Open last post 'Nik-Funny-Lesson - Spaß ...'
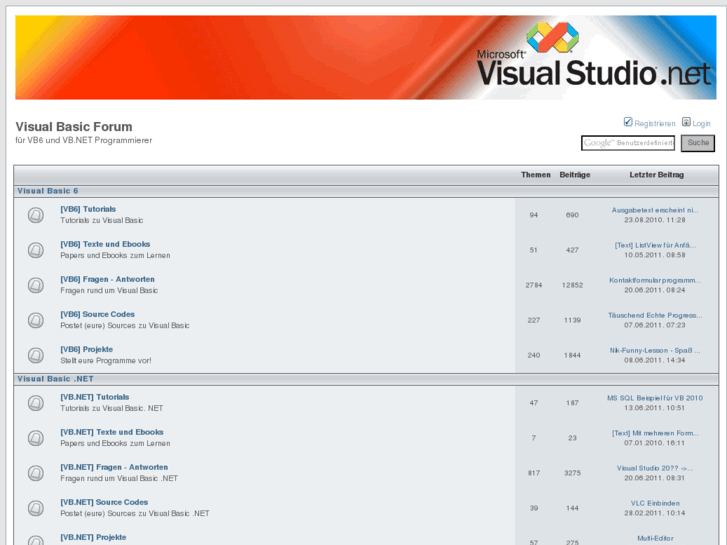This screenshot has height=545, width=727. [x=655, y=350]
